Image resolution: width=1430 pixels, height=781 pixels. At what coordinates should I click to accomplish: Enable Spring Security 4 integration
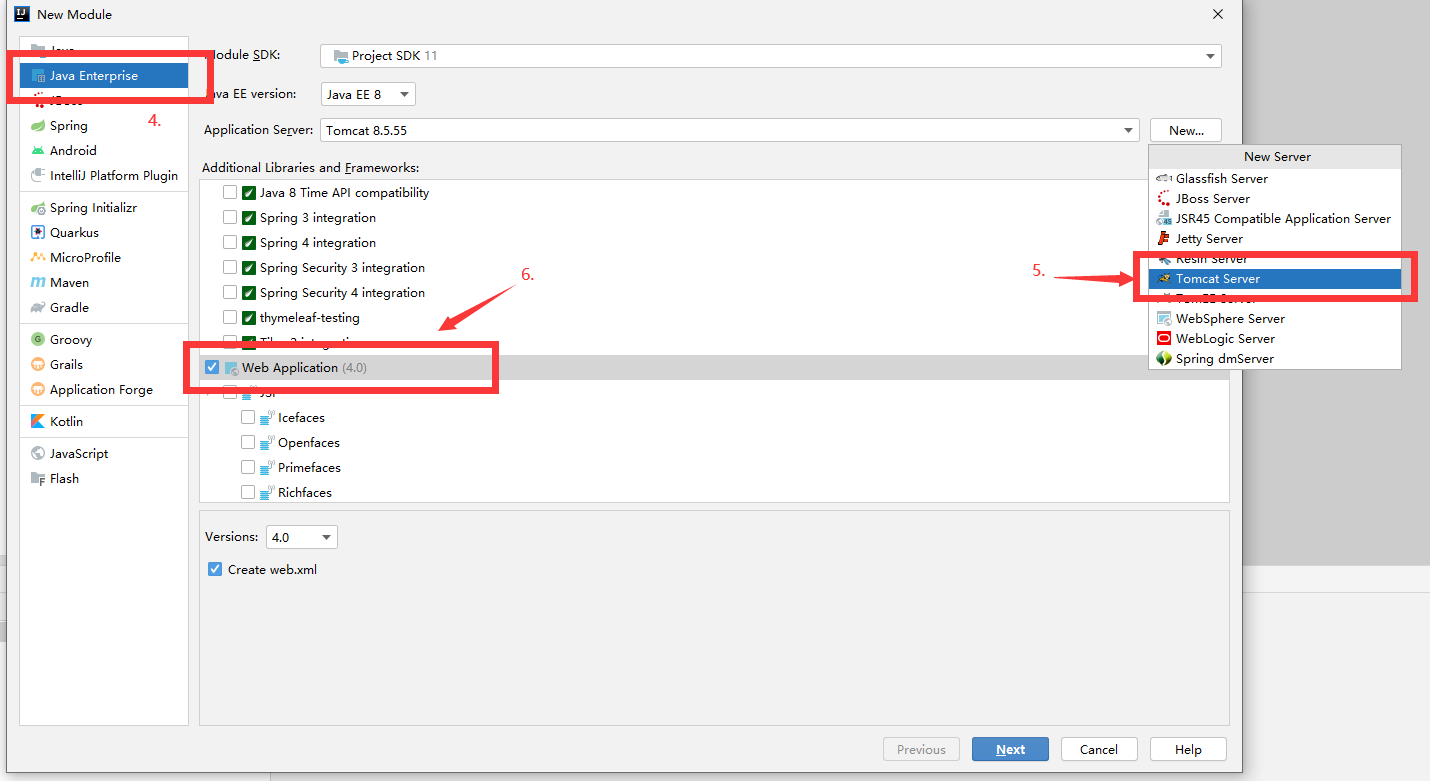coord(230,292)
